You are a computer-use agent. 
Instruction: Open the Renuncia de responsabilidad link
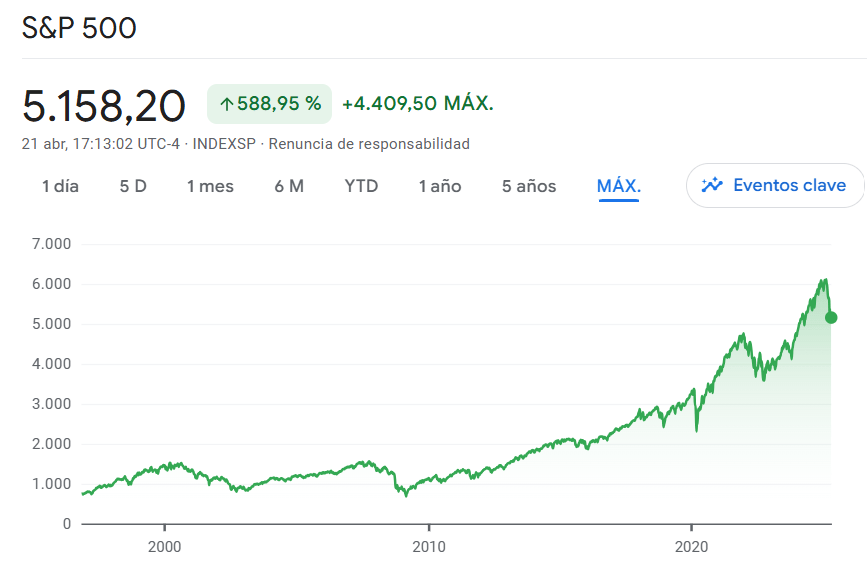click(369, 144)
